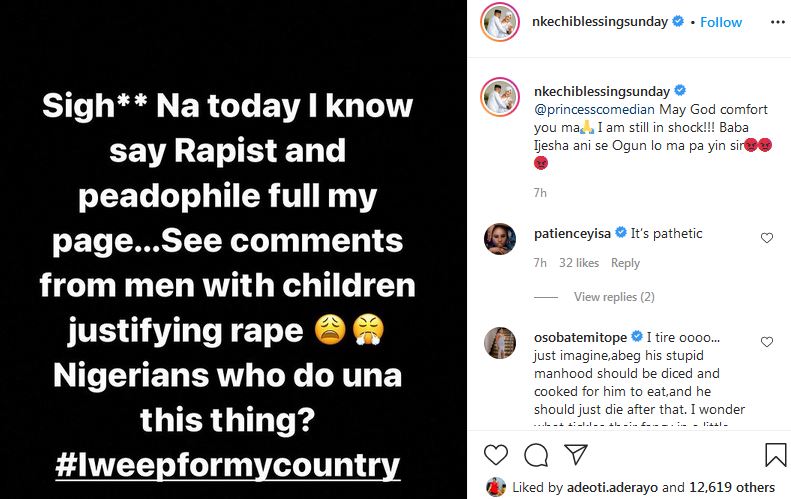Click the 32 likes count on comment
791x499 pixels.
click(x=579, y=263)
